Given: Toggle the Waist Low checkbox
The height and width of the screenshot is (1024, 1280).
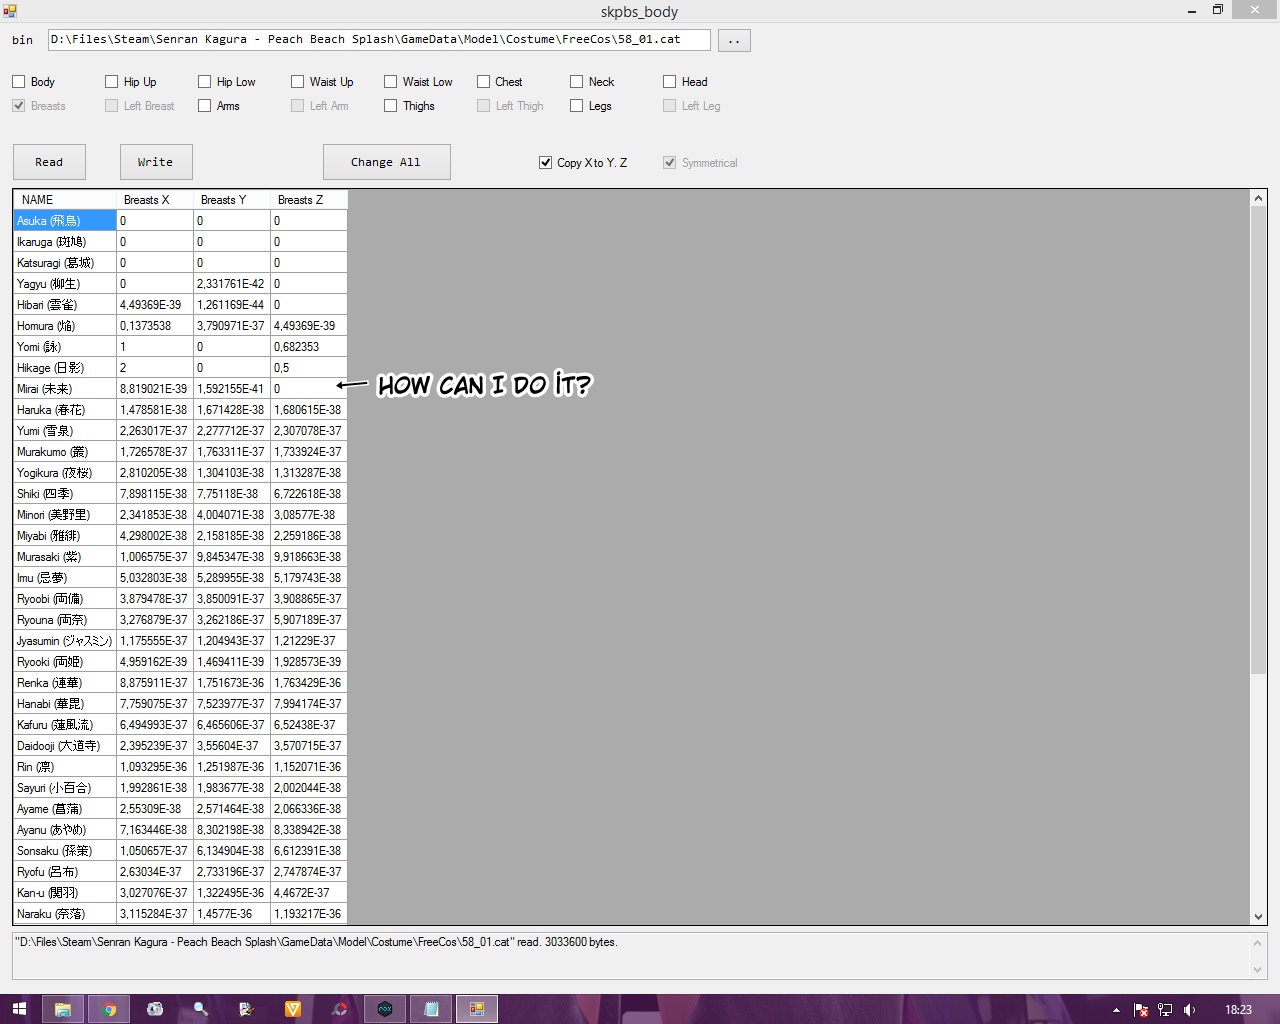Looking at the screenshot, I should pyautogui.click(x=391, y=82).
